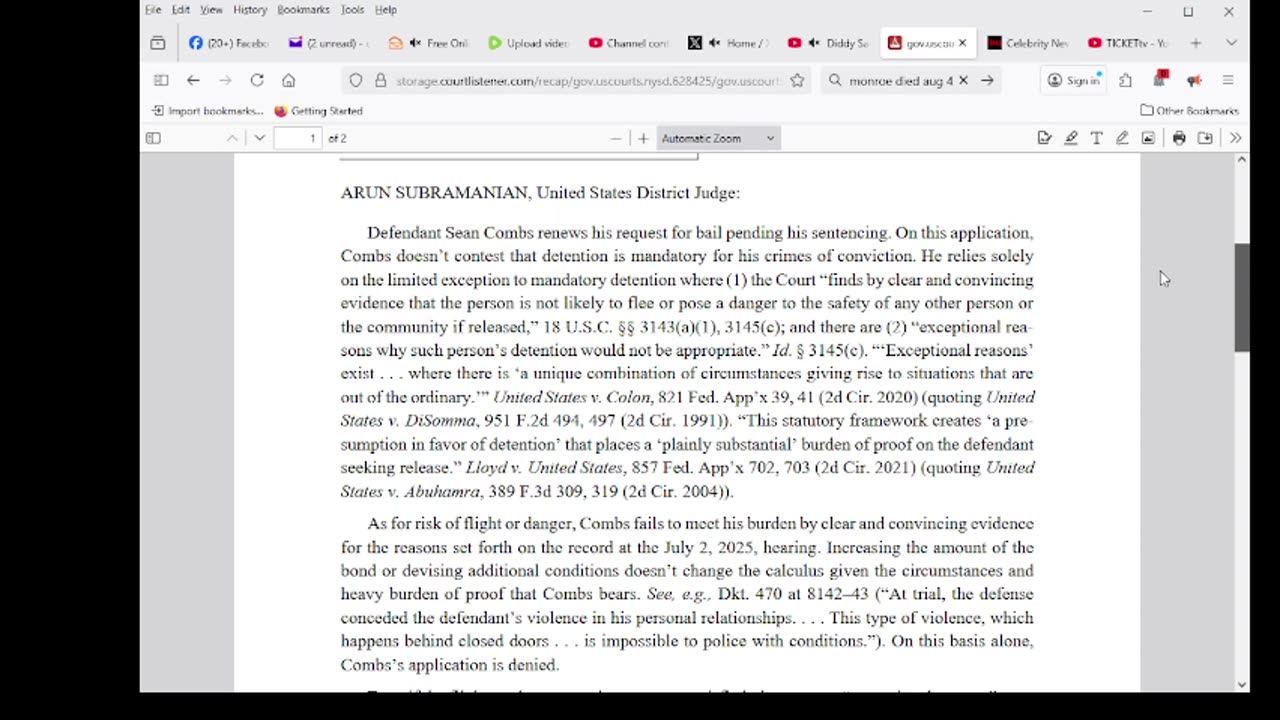Screen dimensions: 1280x720
Task: Click the scrollbar up arrow
Action: pyautogui.click(x=1242, y=160)
